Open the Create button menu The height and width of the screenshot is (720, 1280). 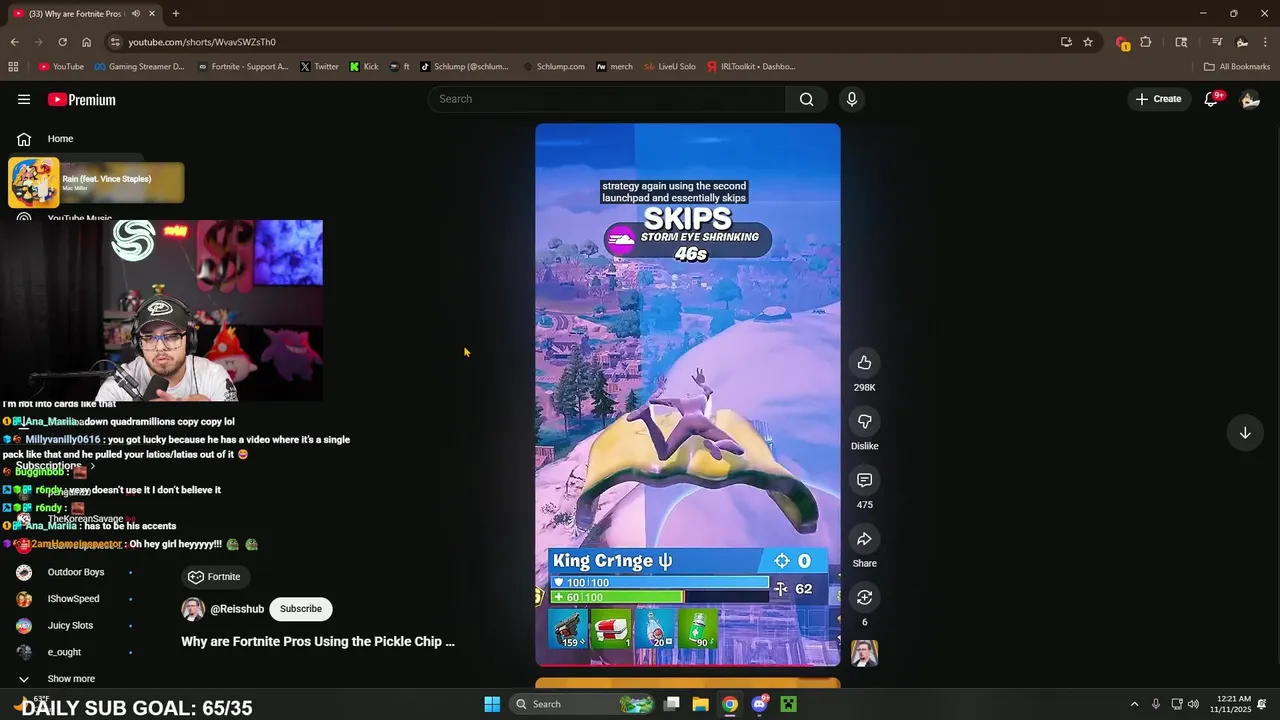[1159, 99]
